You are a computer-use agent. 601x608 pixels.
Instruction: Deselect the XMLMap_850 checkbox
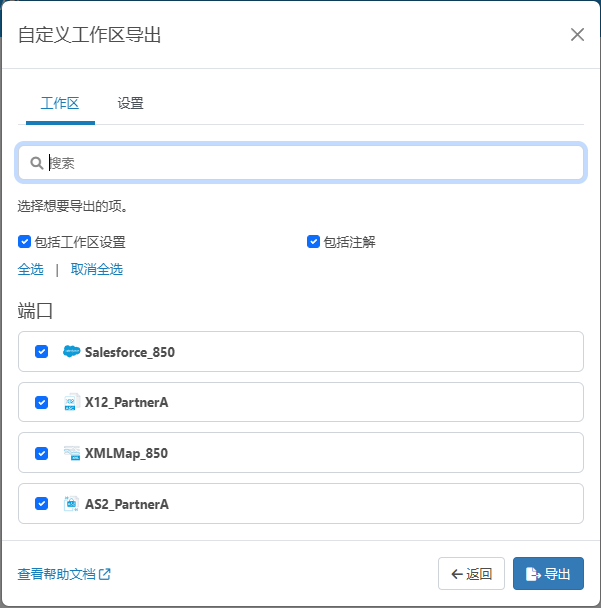coord(41,453)
